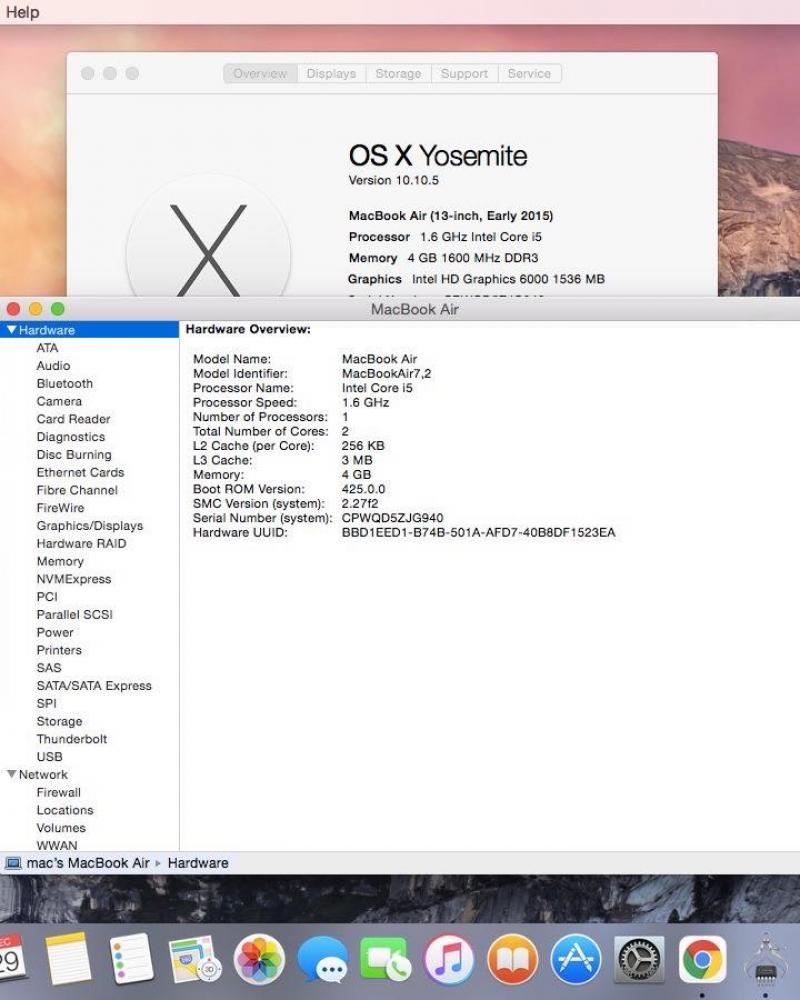
Task: Click the Version 10.10.5 text
Action: [394, 180]
